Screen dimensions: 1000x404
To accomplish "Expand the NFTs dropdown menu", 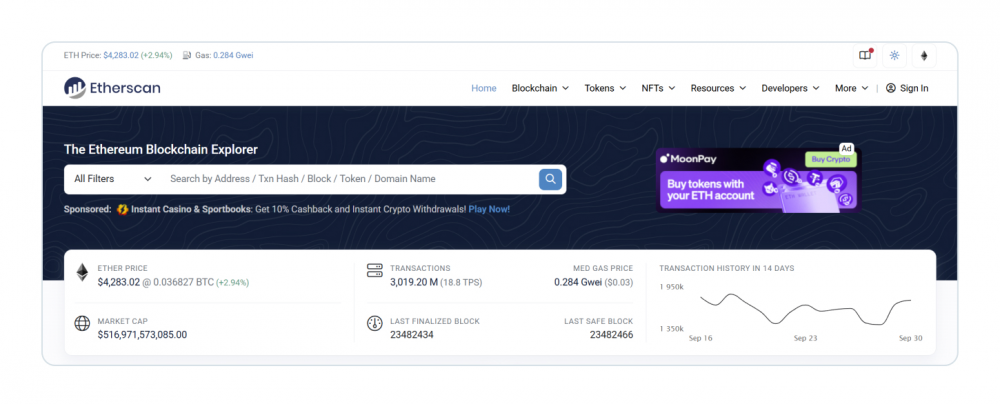I will [658, 88].
